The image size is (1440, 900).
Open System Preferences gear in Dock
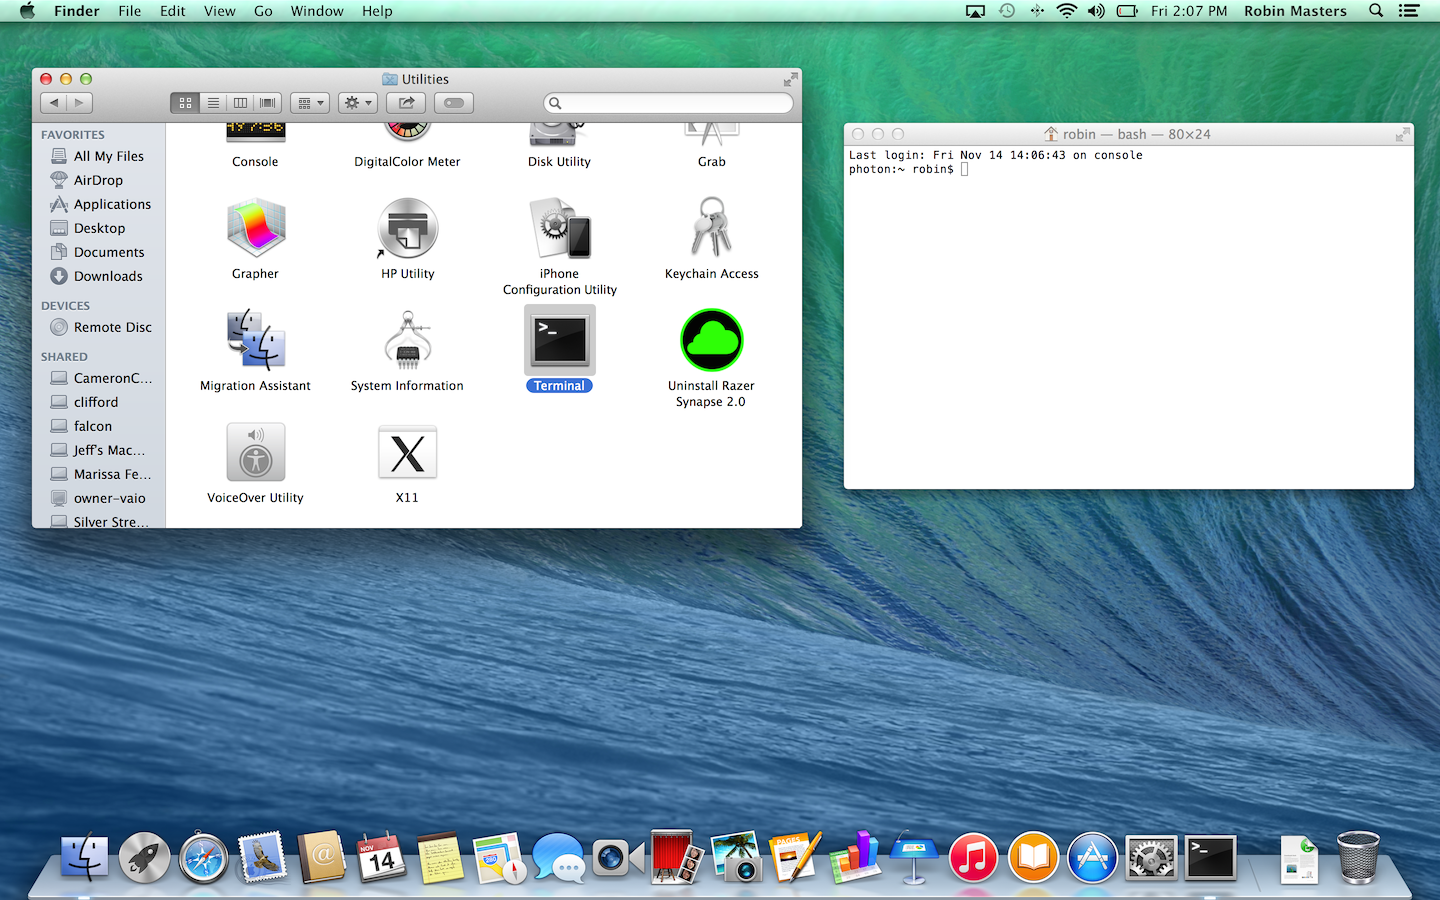(1151, 858)
